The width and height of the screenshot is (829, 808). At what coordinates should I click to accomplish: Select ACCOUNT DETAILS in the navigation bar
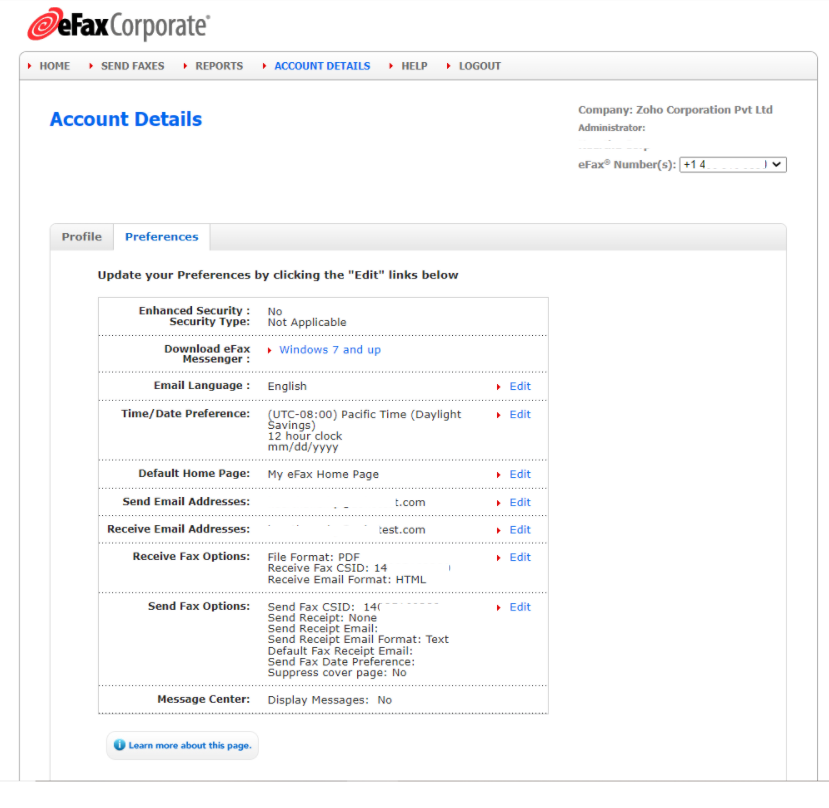[322, 66]
